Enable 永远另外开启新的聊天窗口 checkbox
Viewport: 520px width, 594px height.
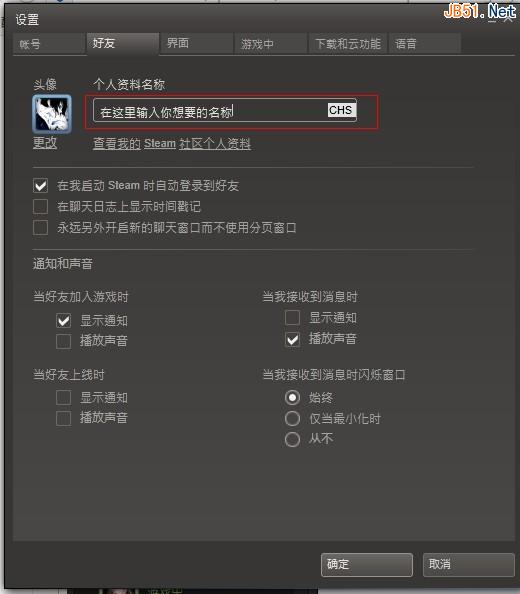point(41,228)
